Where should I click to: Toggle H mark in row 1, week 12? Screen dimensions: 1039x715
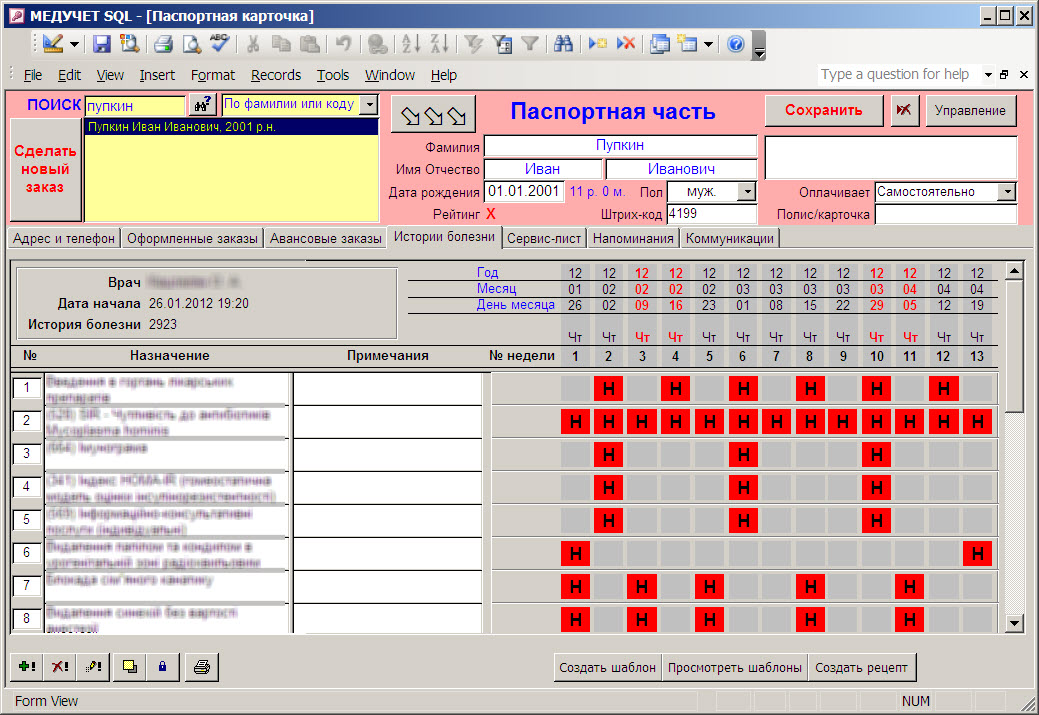click(x=944, y=388)
